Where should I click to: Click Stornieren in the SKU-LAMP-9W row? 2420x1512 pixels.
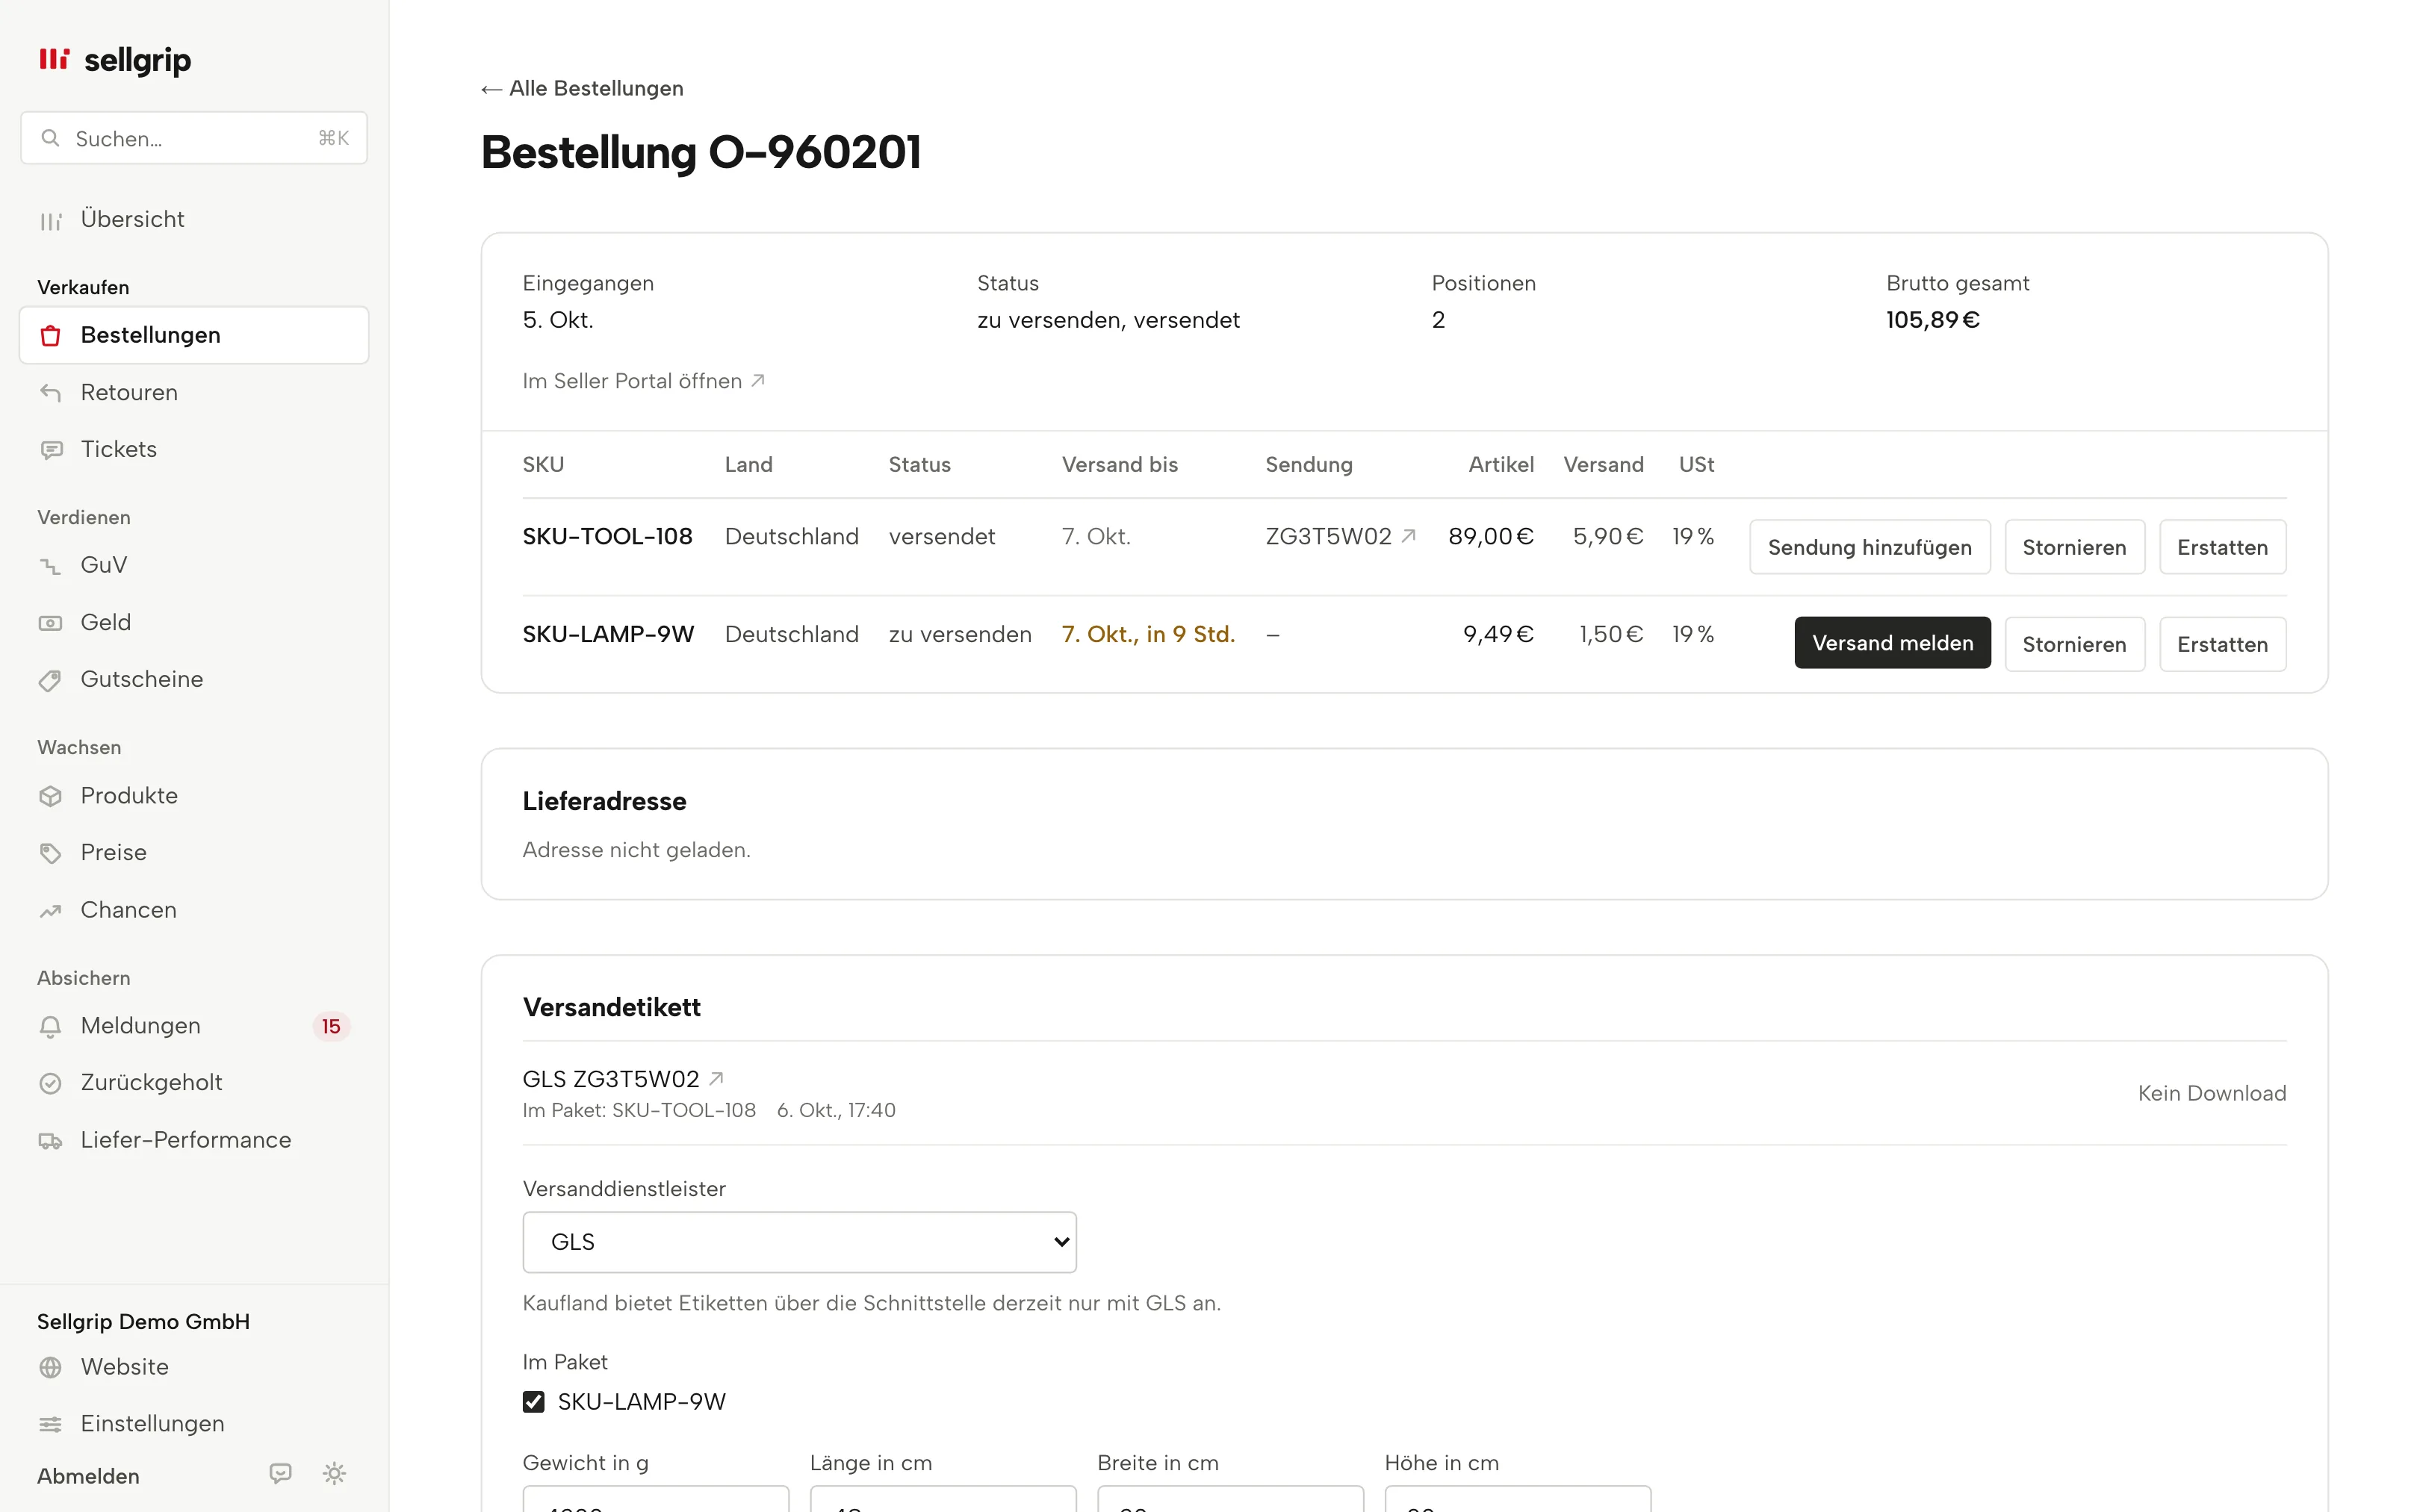[x=2074, y=644]
